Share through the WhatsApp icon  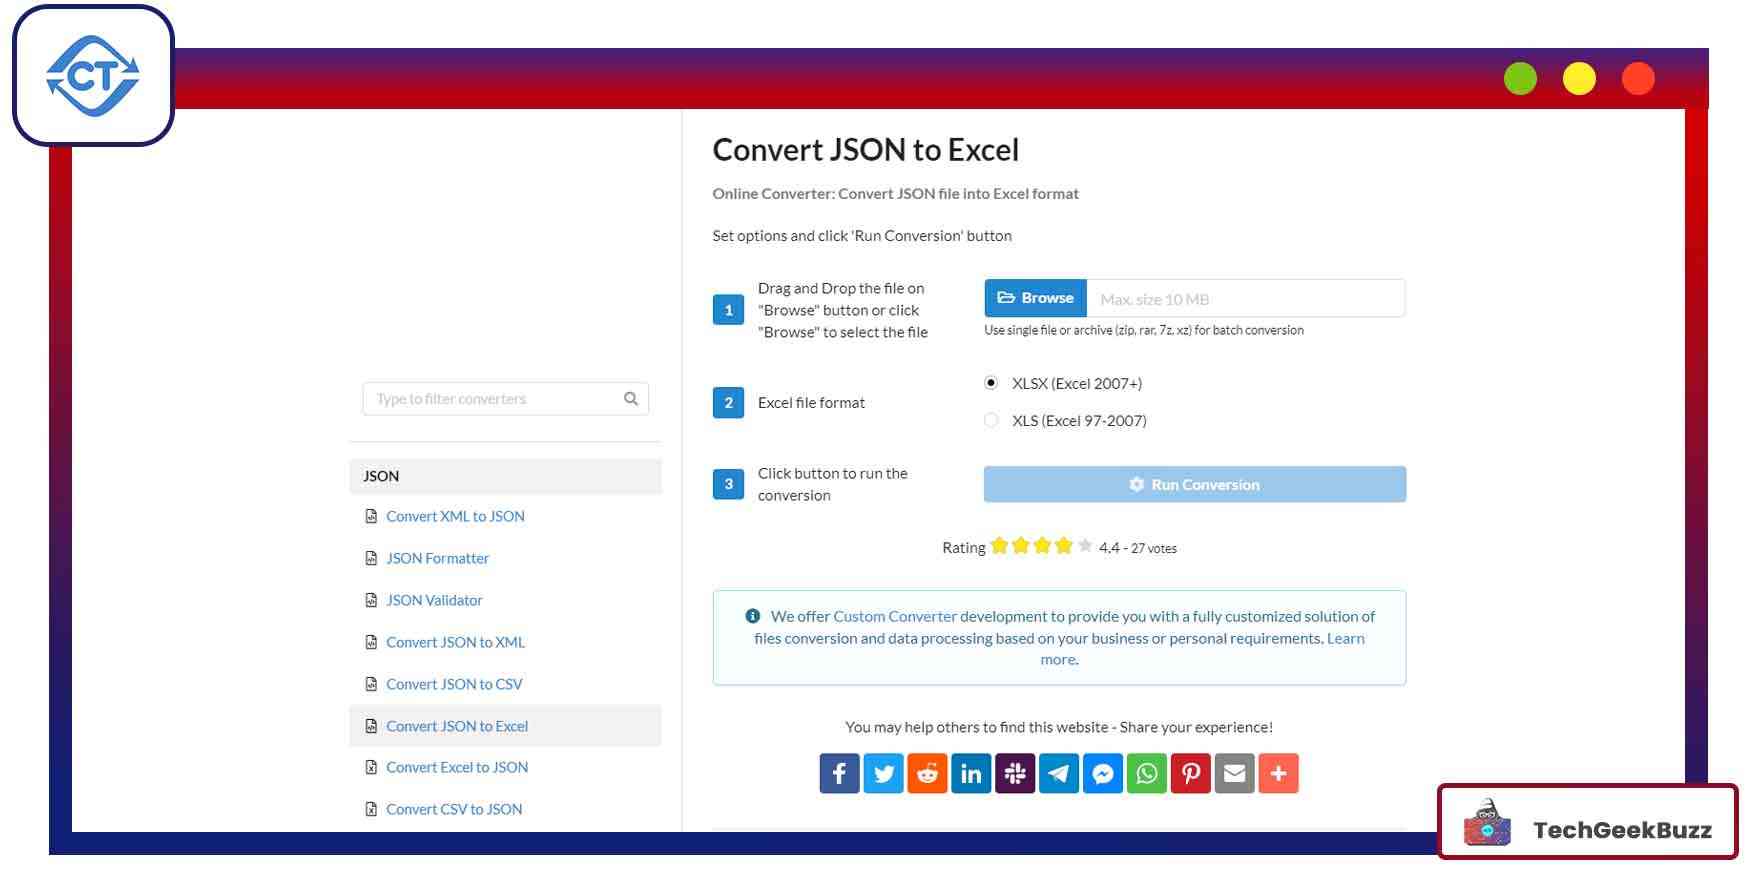(1147, 773)
